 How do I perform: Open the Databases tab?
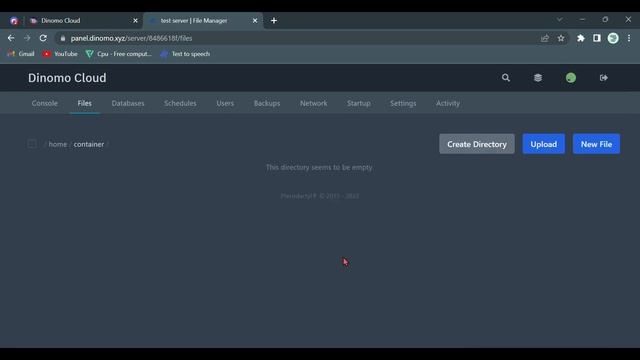click(x=128, y=103)
